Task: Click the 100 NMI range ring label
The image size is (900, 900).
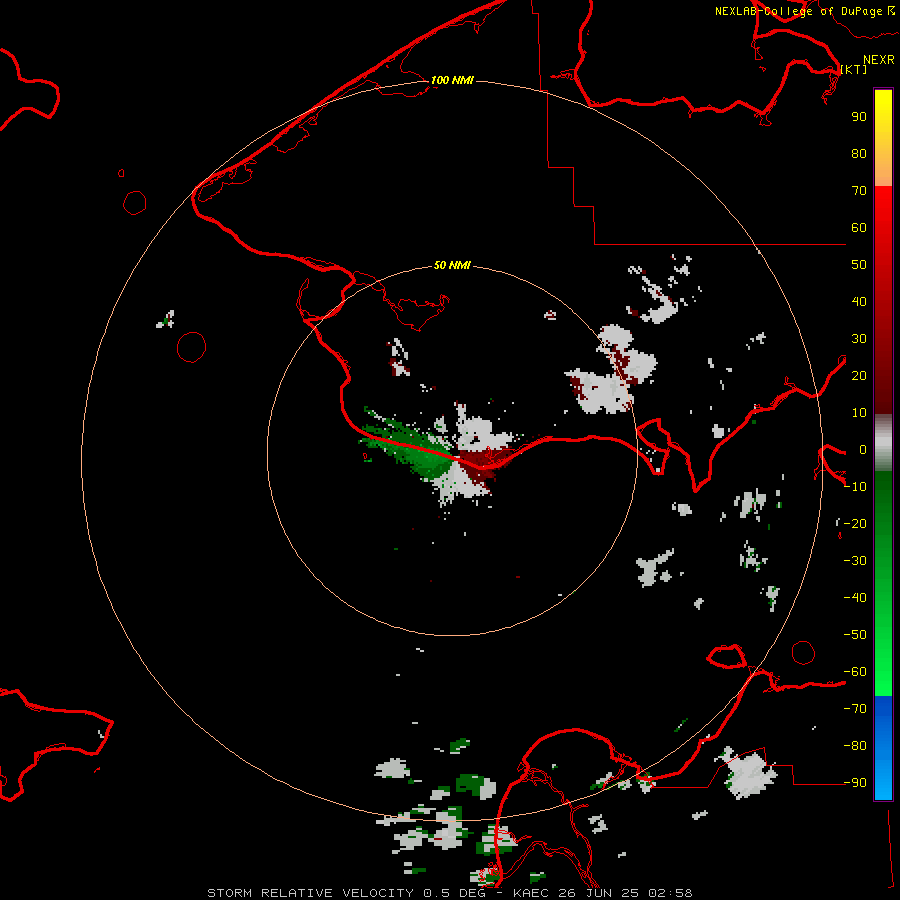Action: tap(452, 80)
